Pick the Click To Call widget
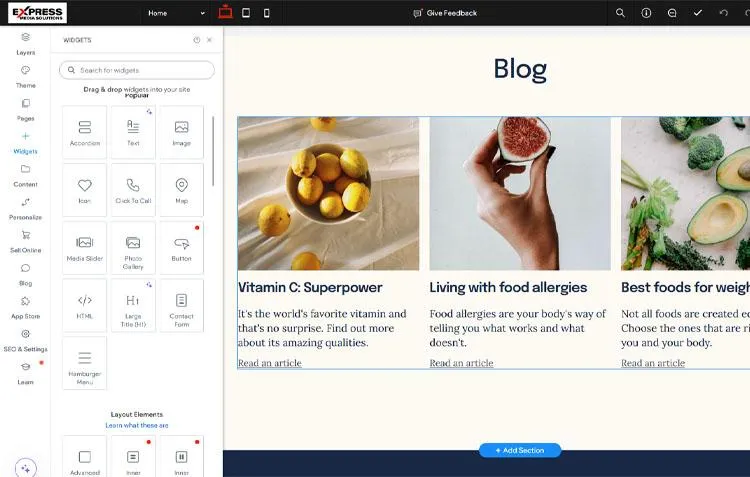 pyautogui.click(x=133, y=190)
